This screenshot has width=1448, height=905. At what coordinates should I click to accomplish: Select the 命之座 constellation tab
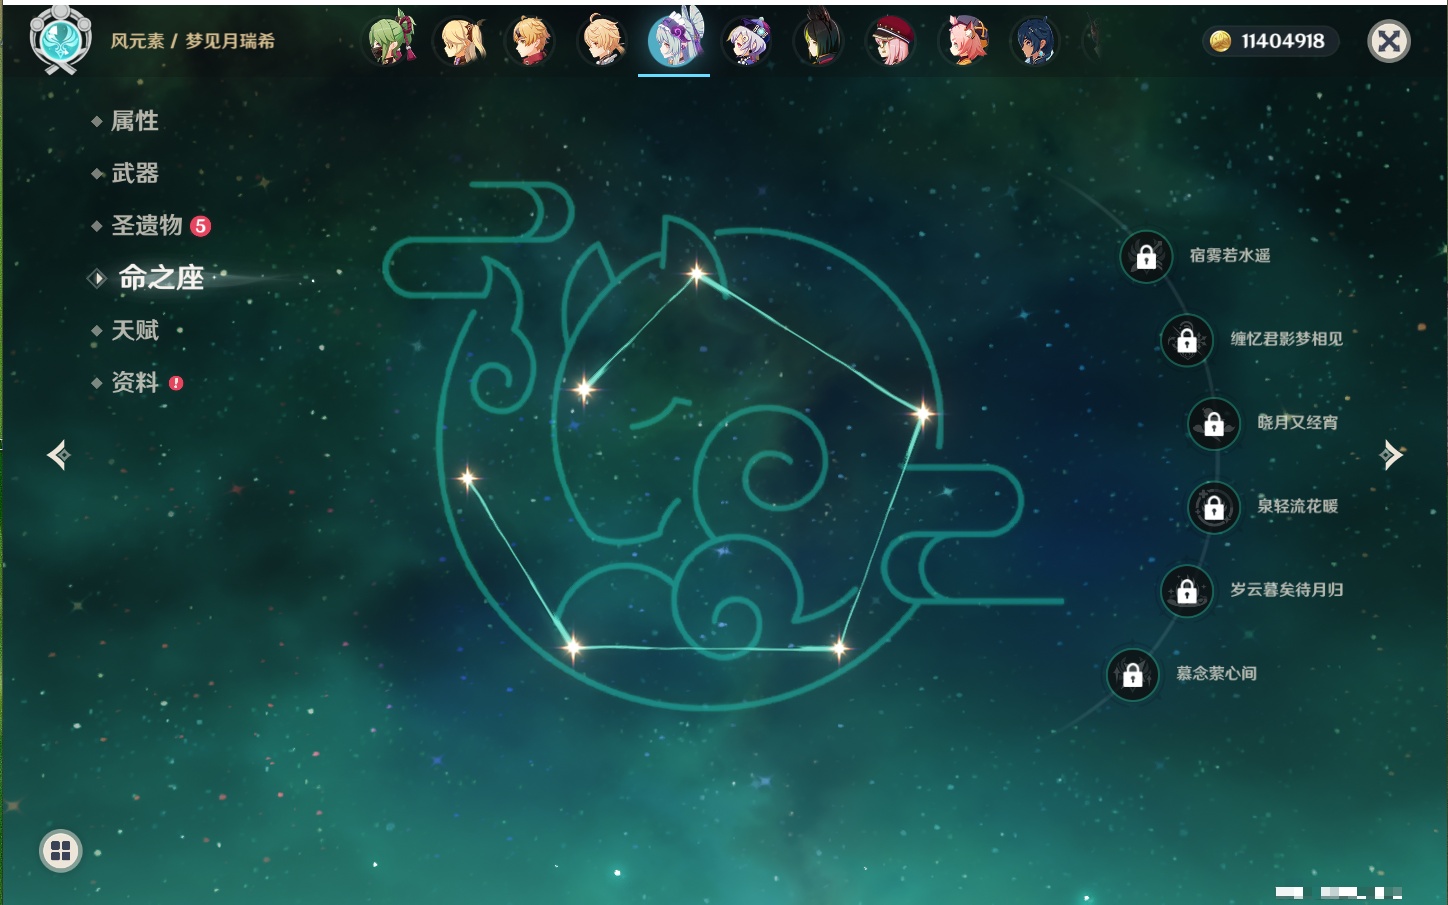pos(160,277)
